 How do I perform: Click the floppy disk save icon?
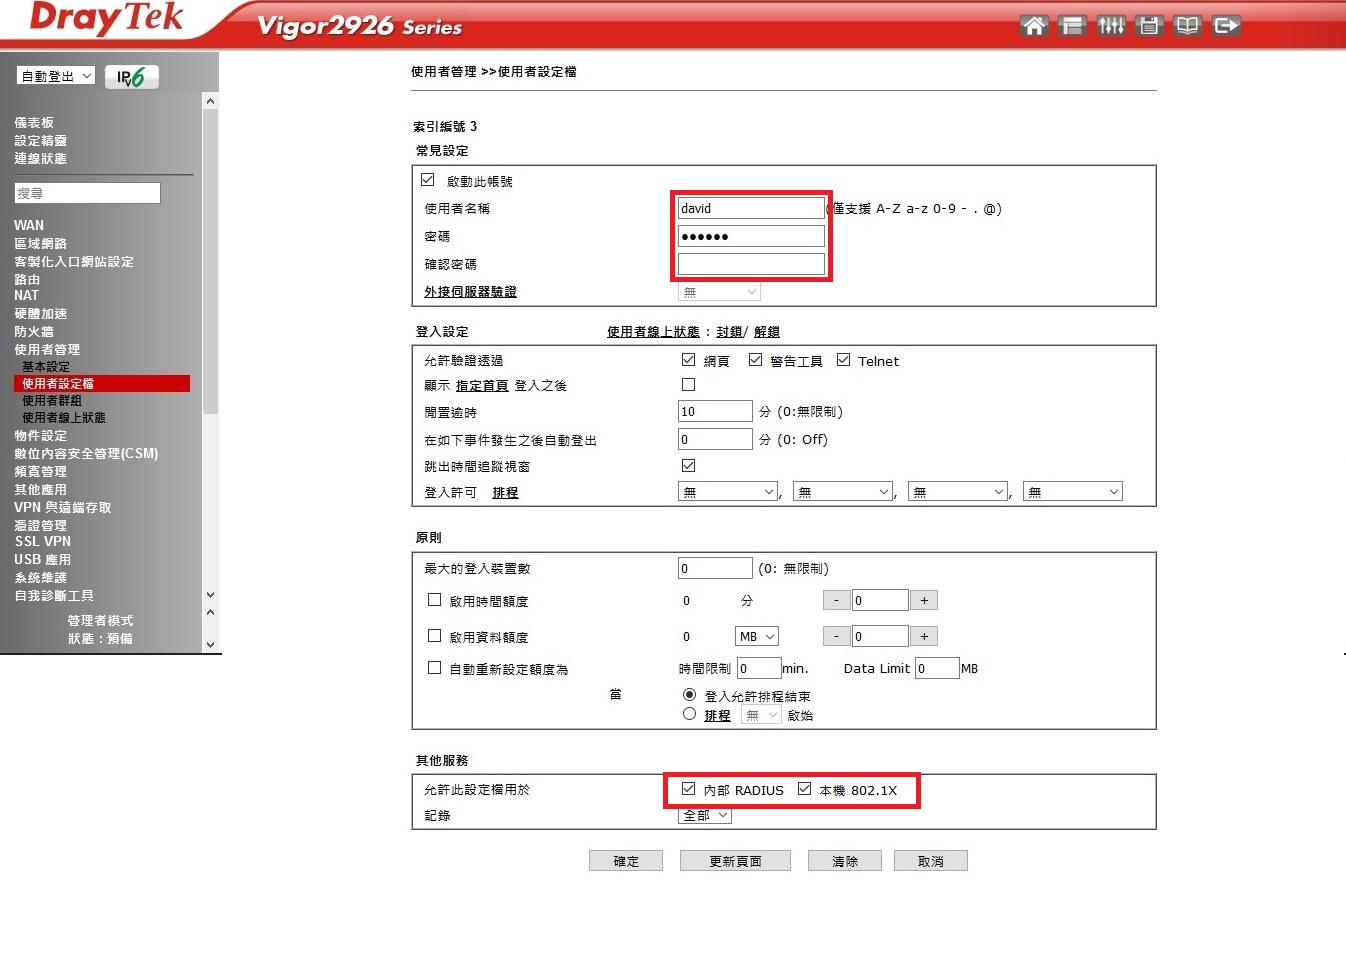click(1149, 25)
